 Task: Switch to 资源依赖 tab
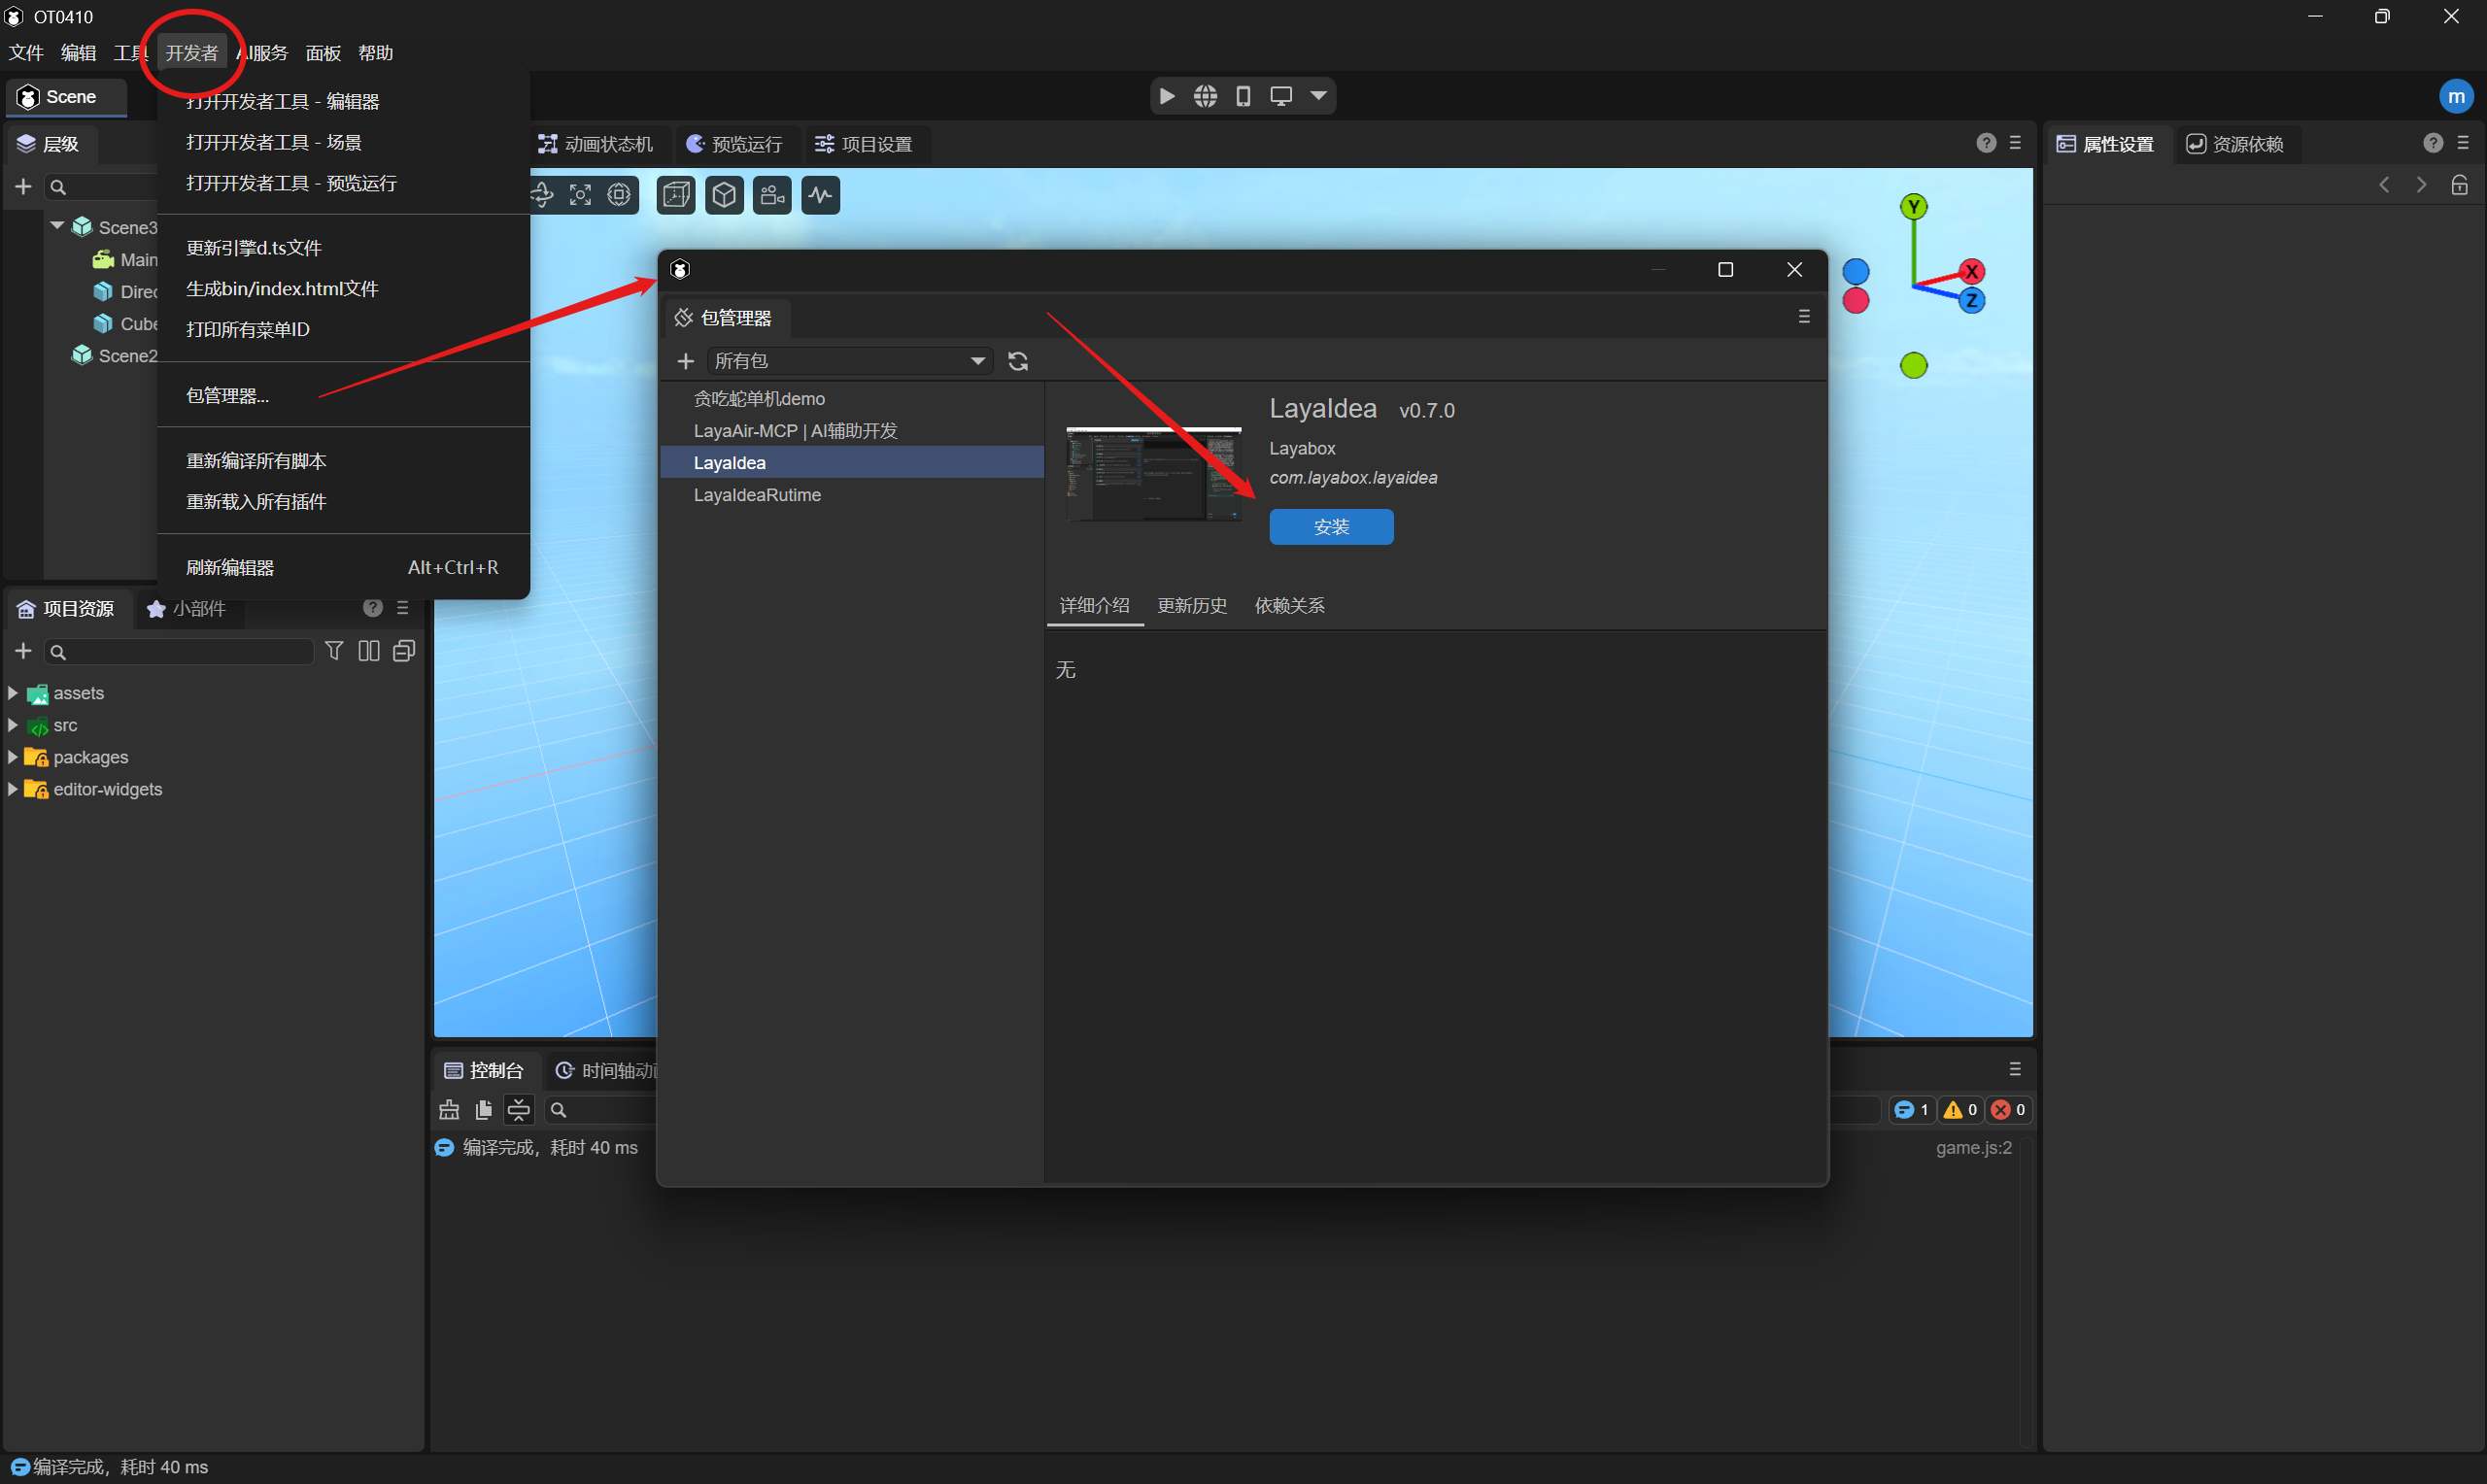click(x=2236, y=144)
